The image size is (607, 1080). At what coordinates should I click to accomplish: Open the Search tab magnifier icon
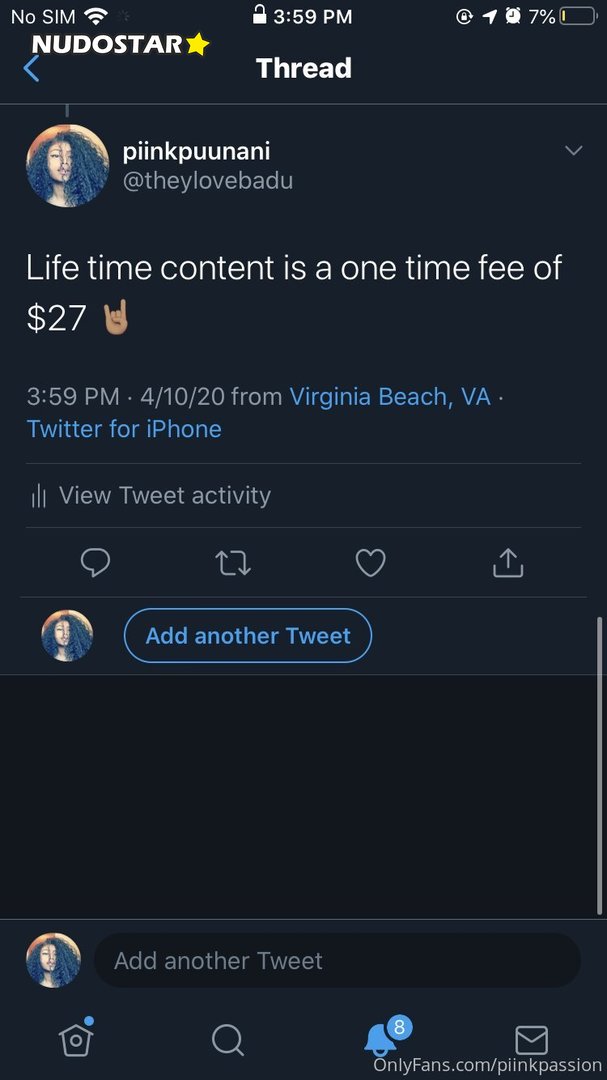click(x=228, y=1040)
